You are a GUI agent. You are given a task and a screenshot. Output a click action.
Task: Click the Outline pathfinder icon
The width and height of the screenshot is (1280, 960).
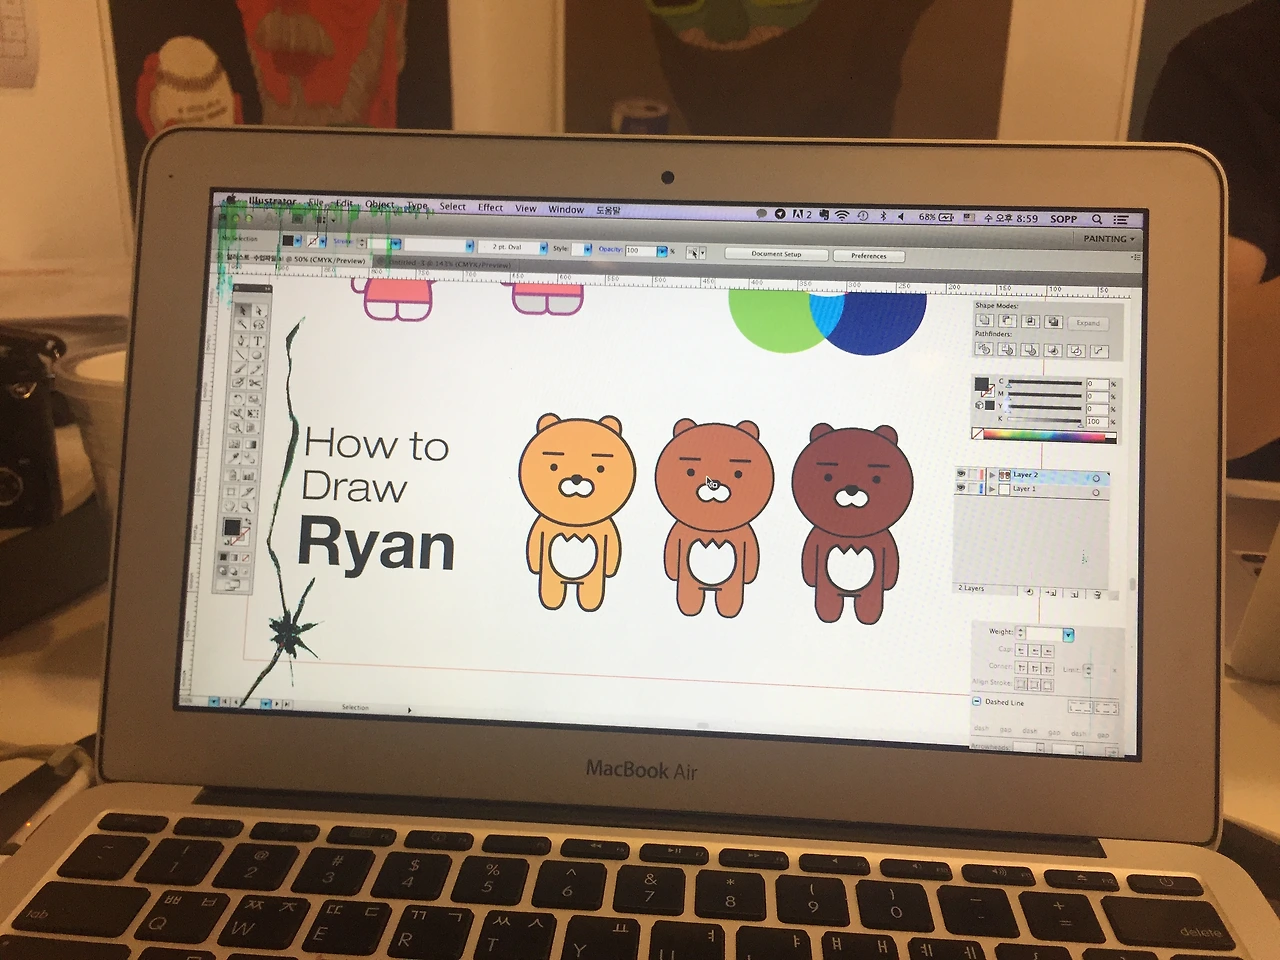pyautogui.click(x=1076, y=351)
